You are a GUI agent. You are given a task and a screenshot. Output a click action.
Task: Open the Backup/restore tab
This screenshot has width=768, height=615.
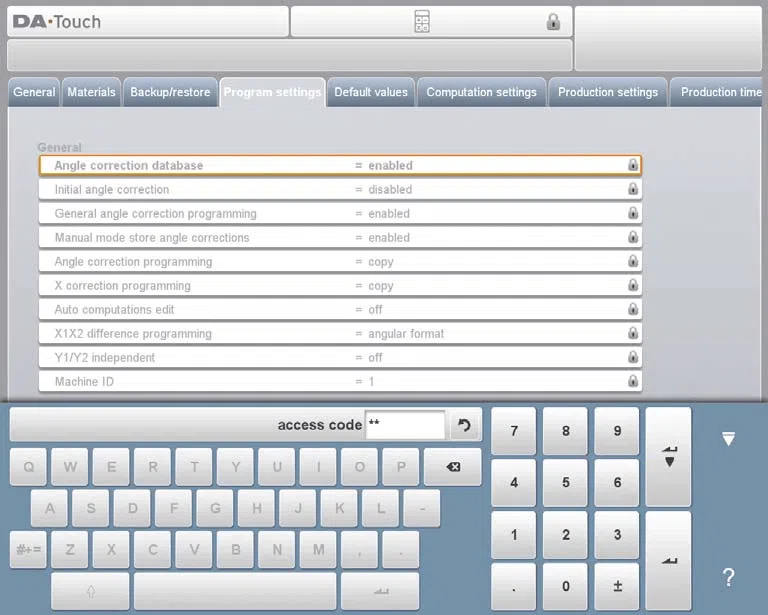[170, 92]
